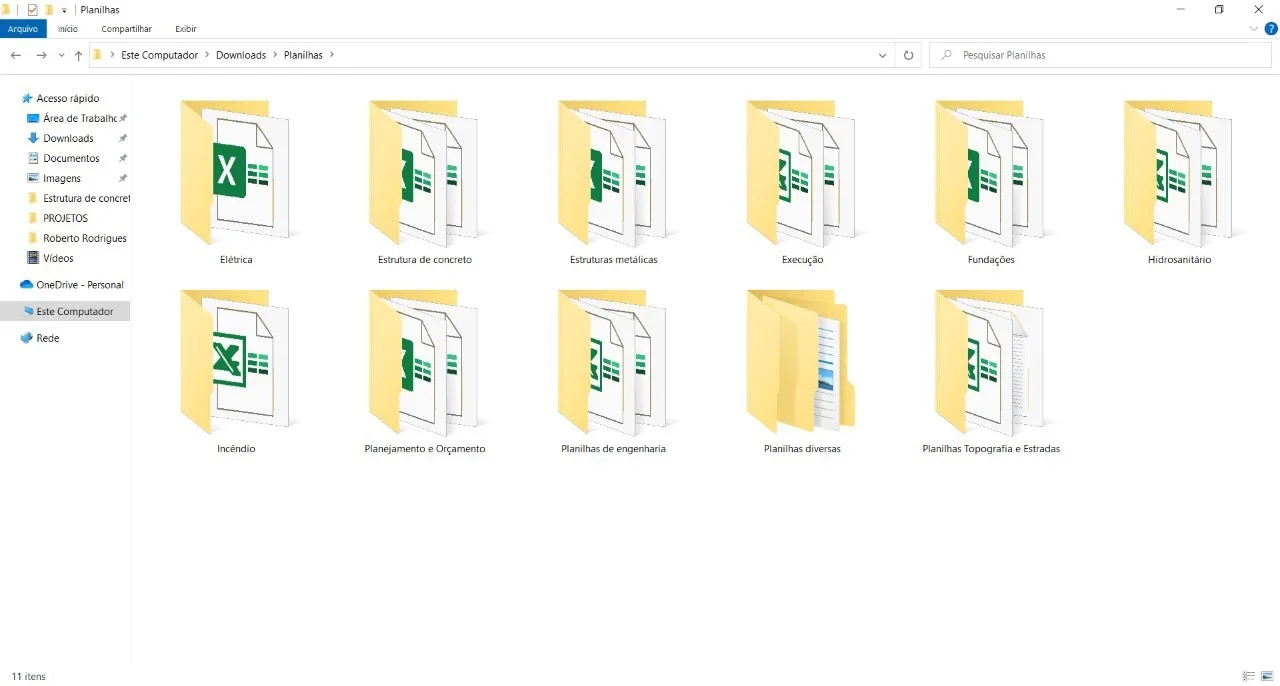Go back with the Back arrow
Screen dimensions: 1280x686
(x=16, y=55)
